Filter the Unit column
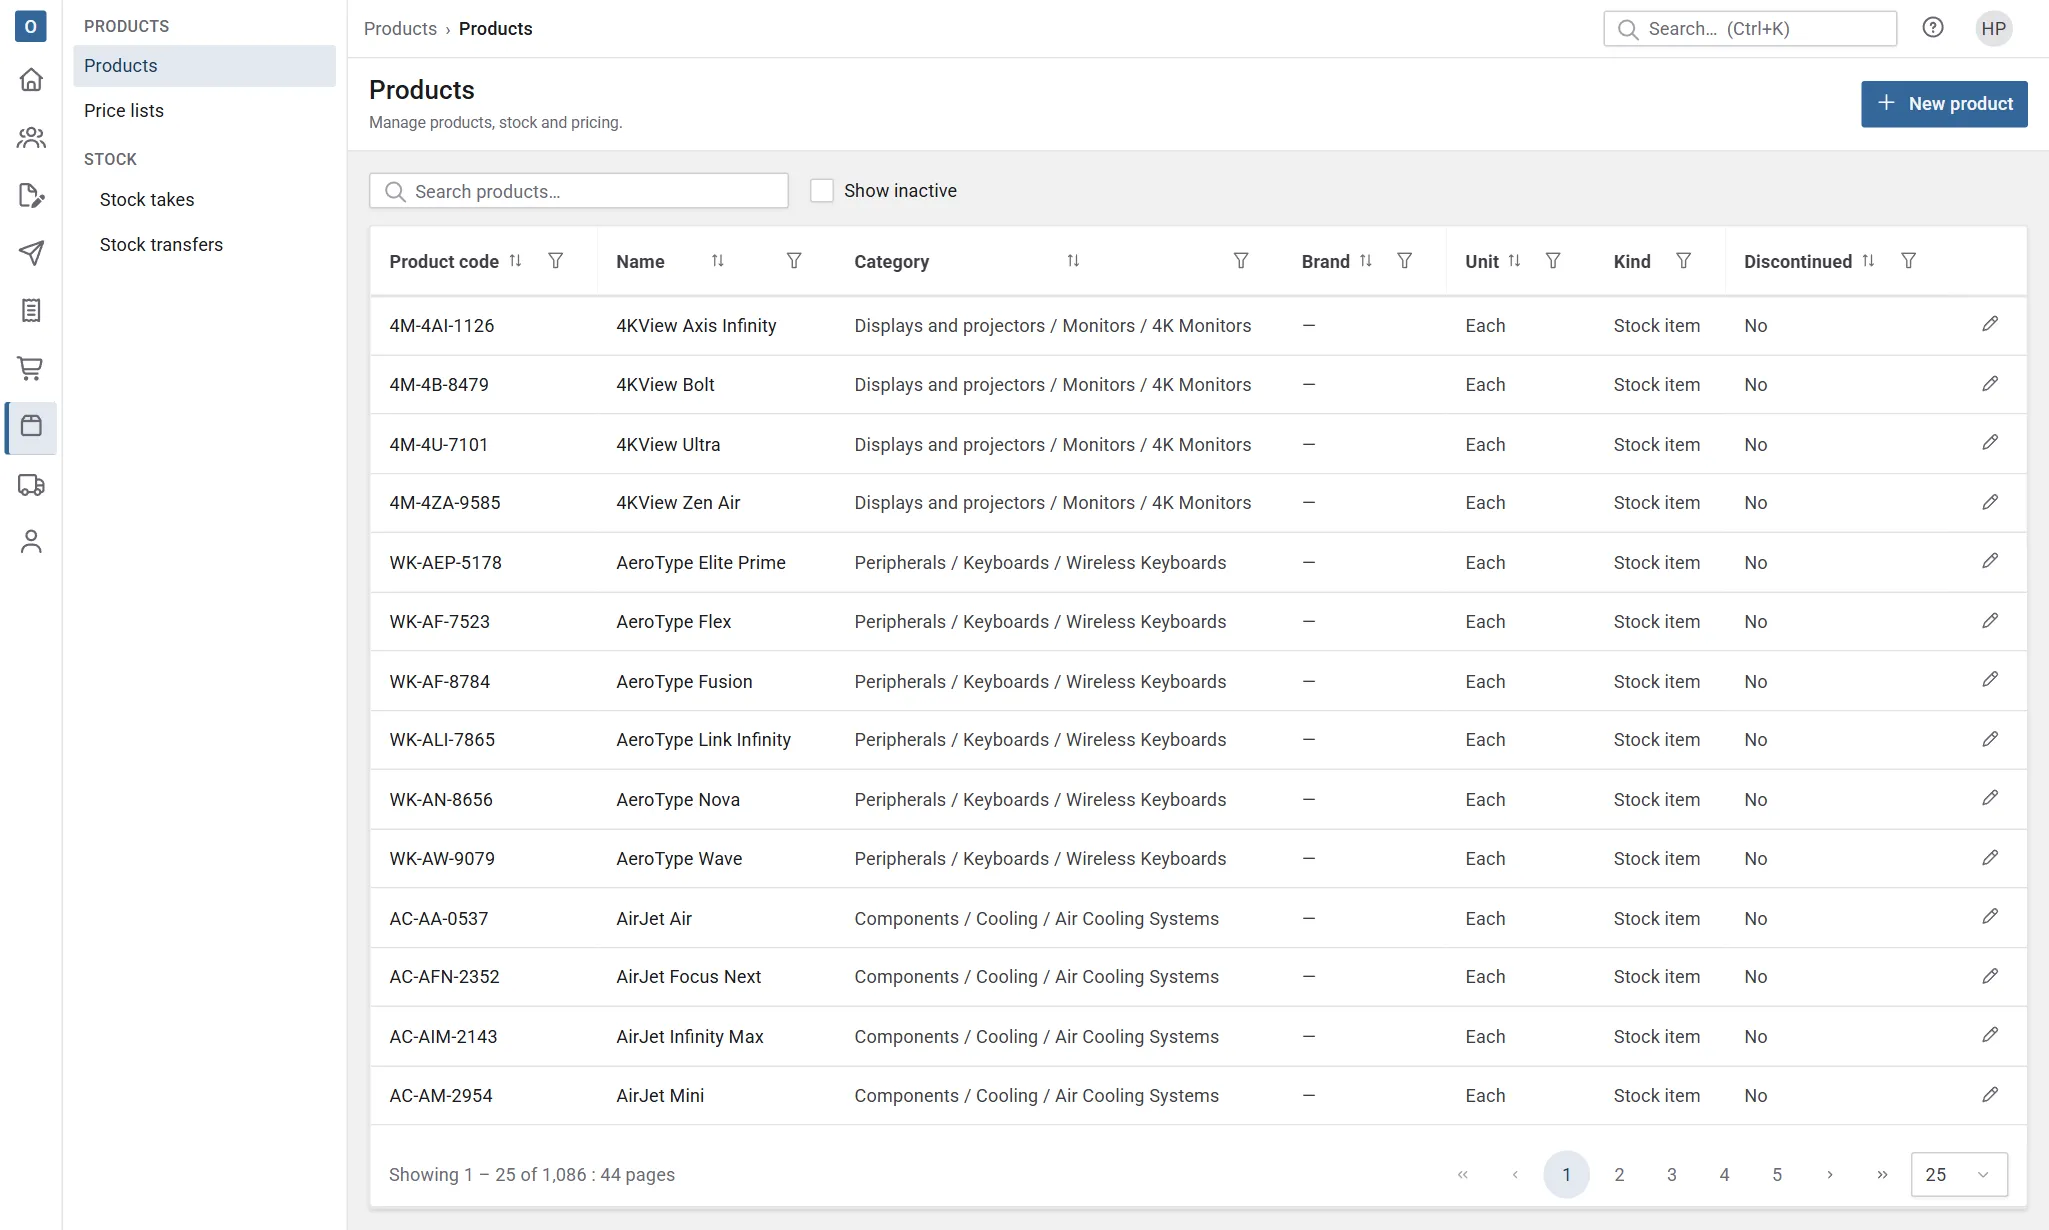 [1553, 261]
